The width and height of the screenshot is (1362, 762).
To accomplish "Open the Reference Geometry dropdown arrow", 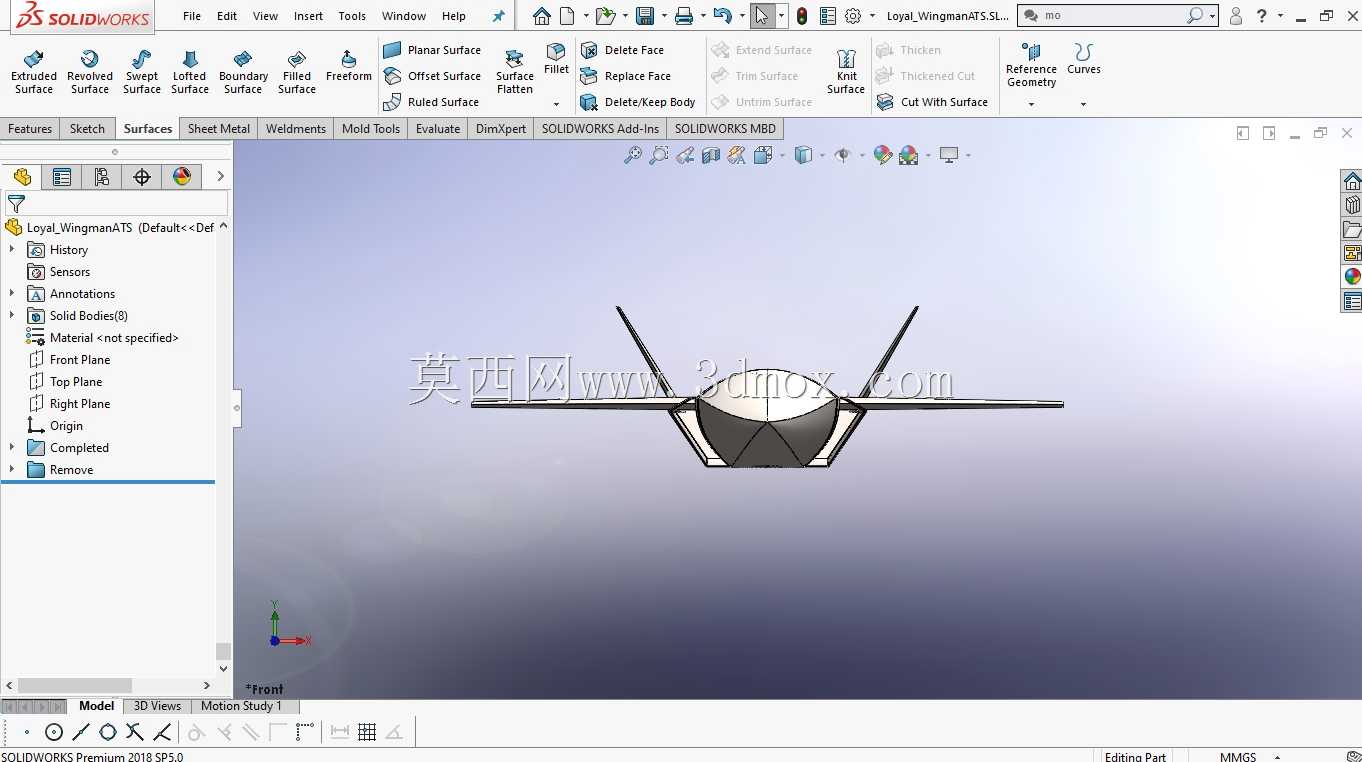I will coord(1031,104).
